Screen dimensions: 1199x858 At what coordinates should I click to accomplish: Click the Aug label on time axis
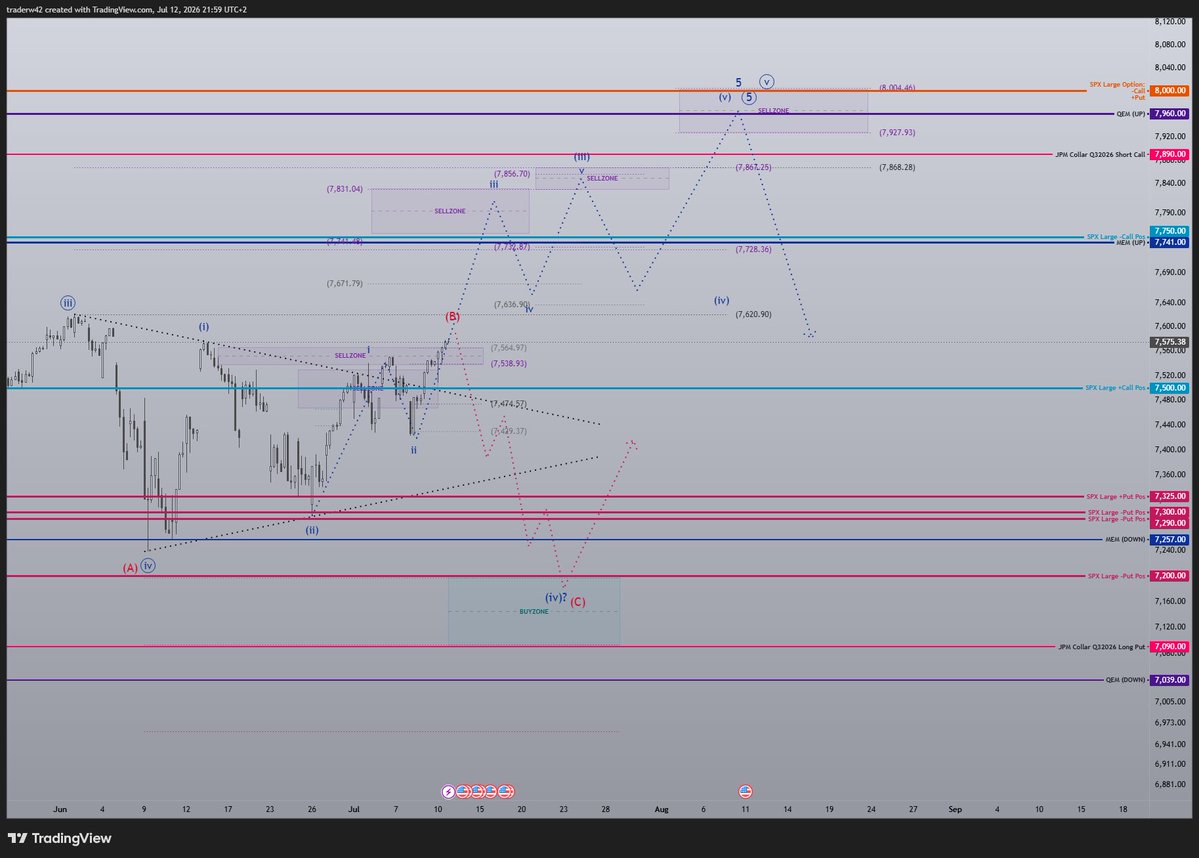click(x=661, y=809)
